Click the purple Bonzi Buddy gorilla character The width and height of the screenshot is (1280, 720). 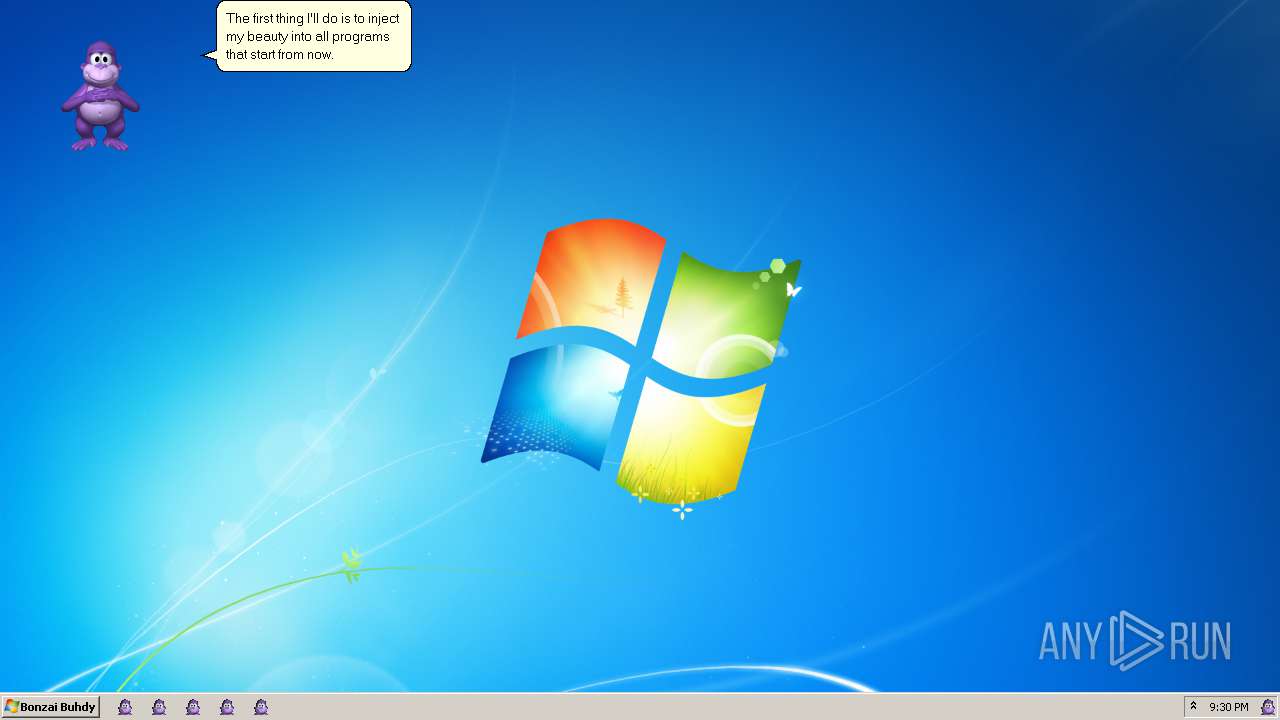click(100, 96)
